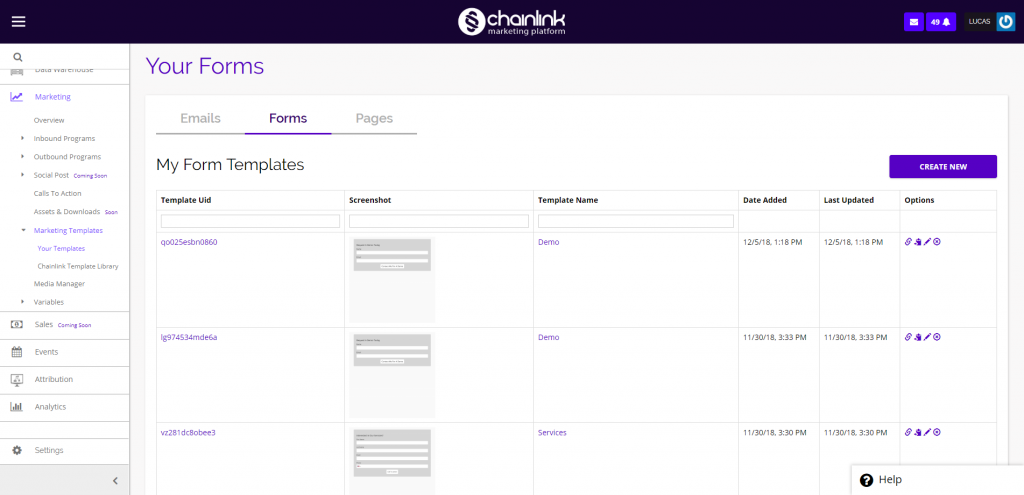The height and width of the screenshot is (495, 1024).
Task: Click the Template Uid column header
Action: point(186,200)
